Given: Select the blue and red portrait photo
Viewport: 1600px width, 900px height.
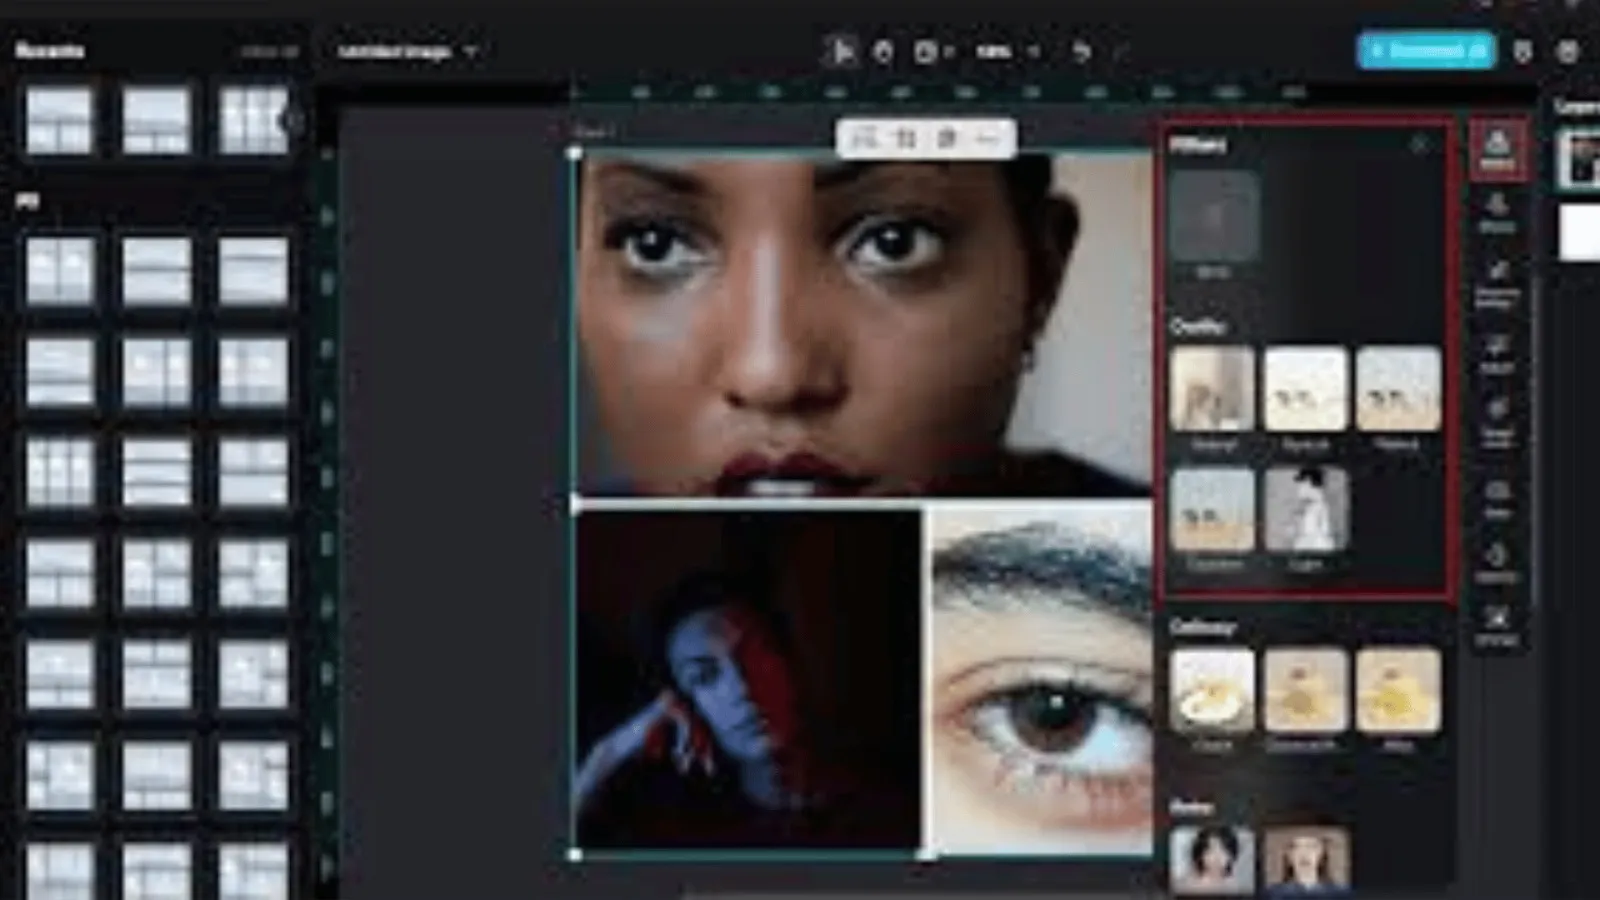Looking at the screenshot, I should coord(748,680).
